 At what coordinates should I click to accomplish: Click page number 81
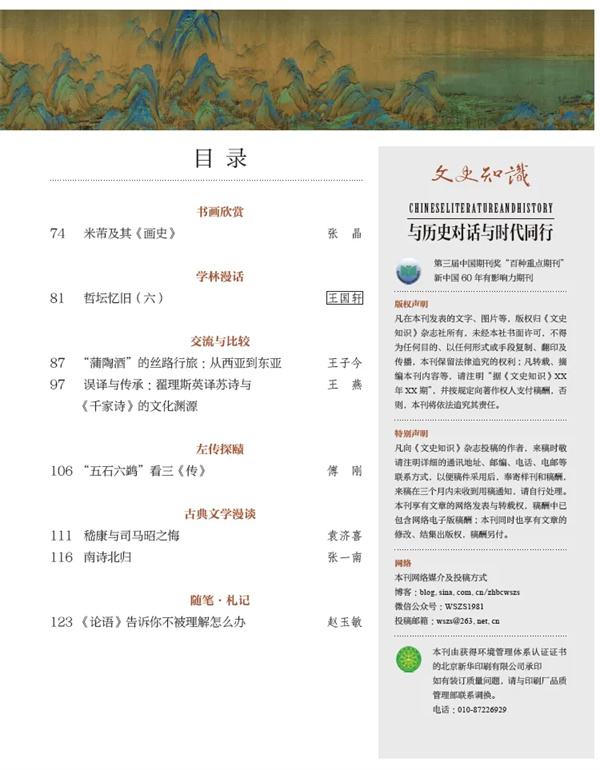pyautogui.click(x=57, y=298)
